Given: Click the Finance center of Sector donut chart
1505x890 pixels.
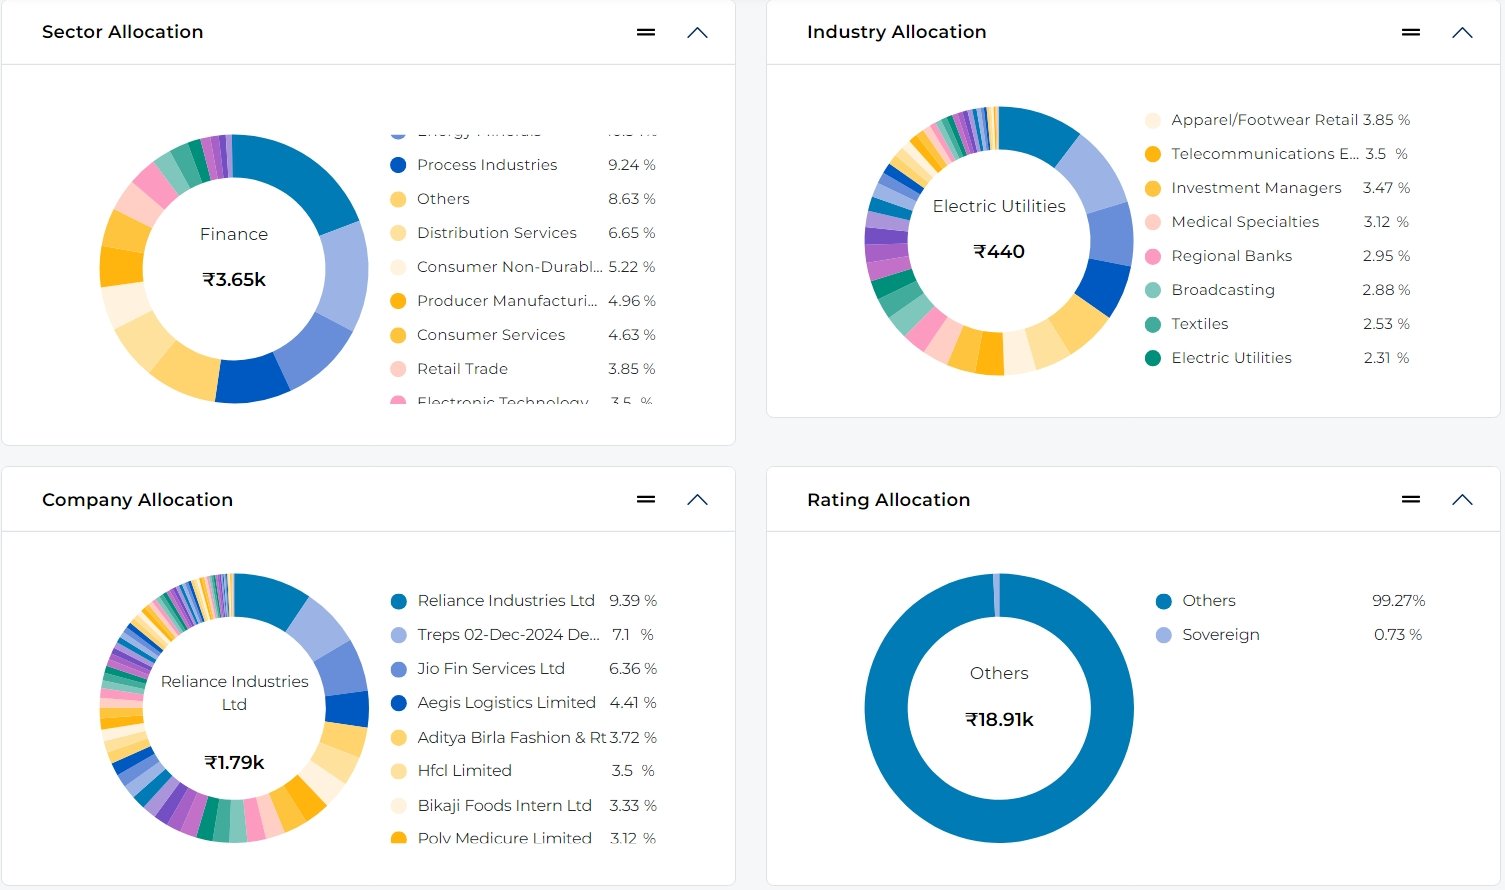Looking at the screenshot, I should coord(234,234).
